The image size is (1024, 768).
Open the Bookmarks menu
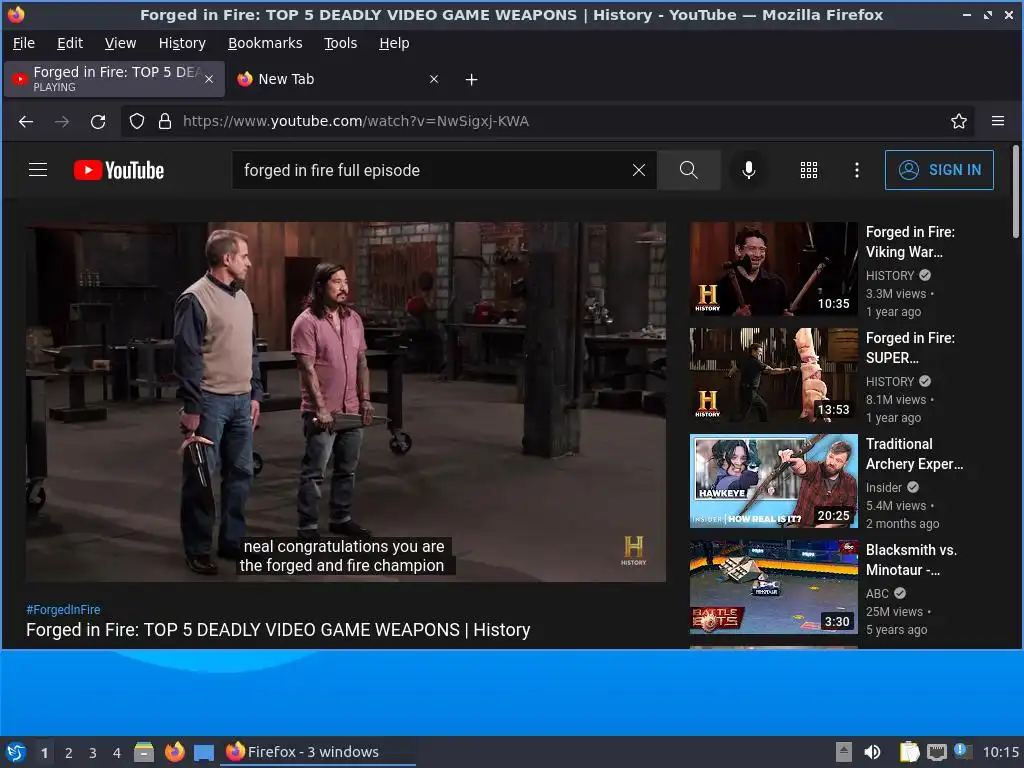click(265, 43)
